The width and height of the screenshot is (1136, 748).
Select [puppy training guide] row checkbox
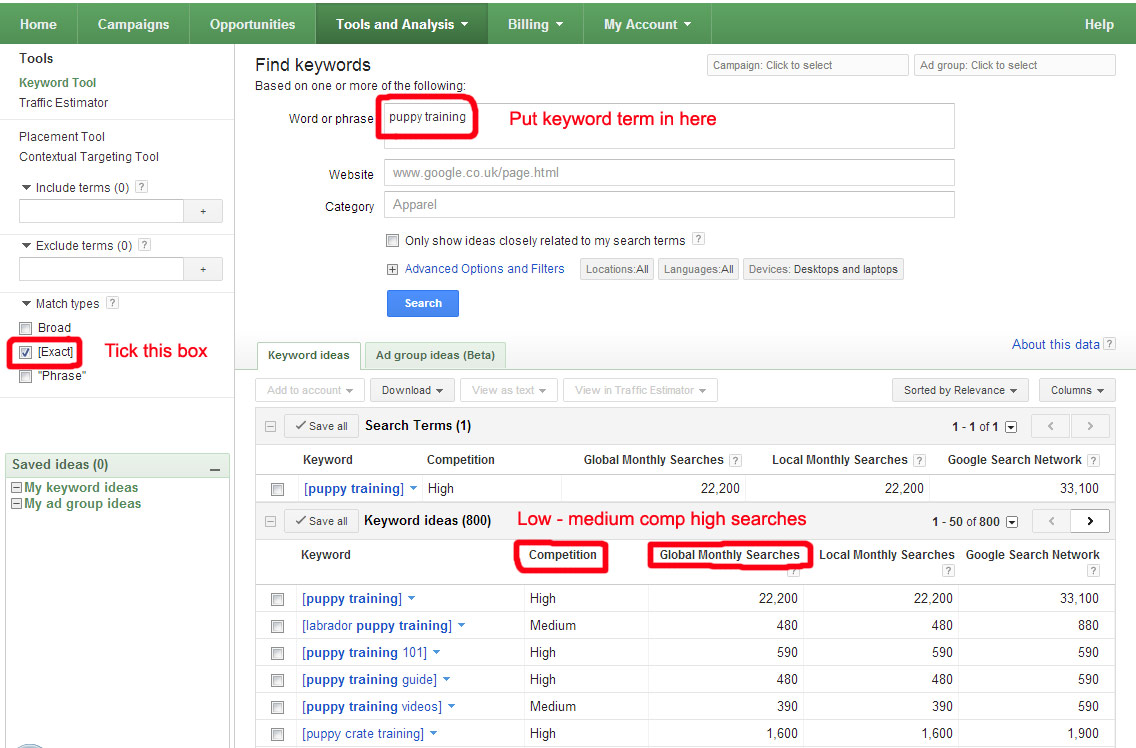tap(277, 681)
